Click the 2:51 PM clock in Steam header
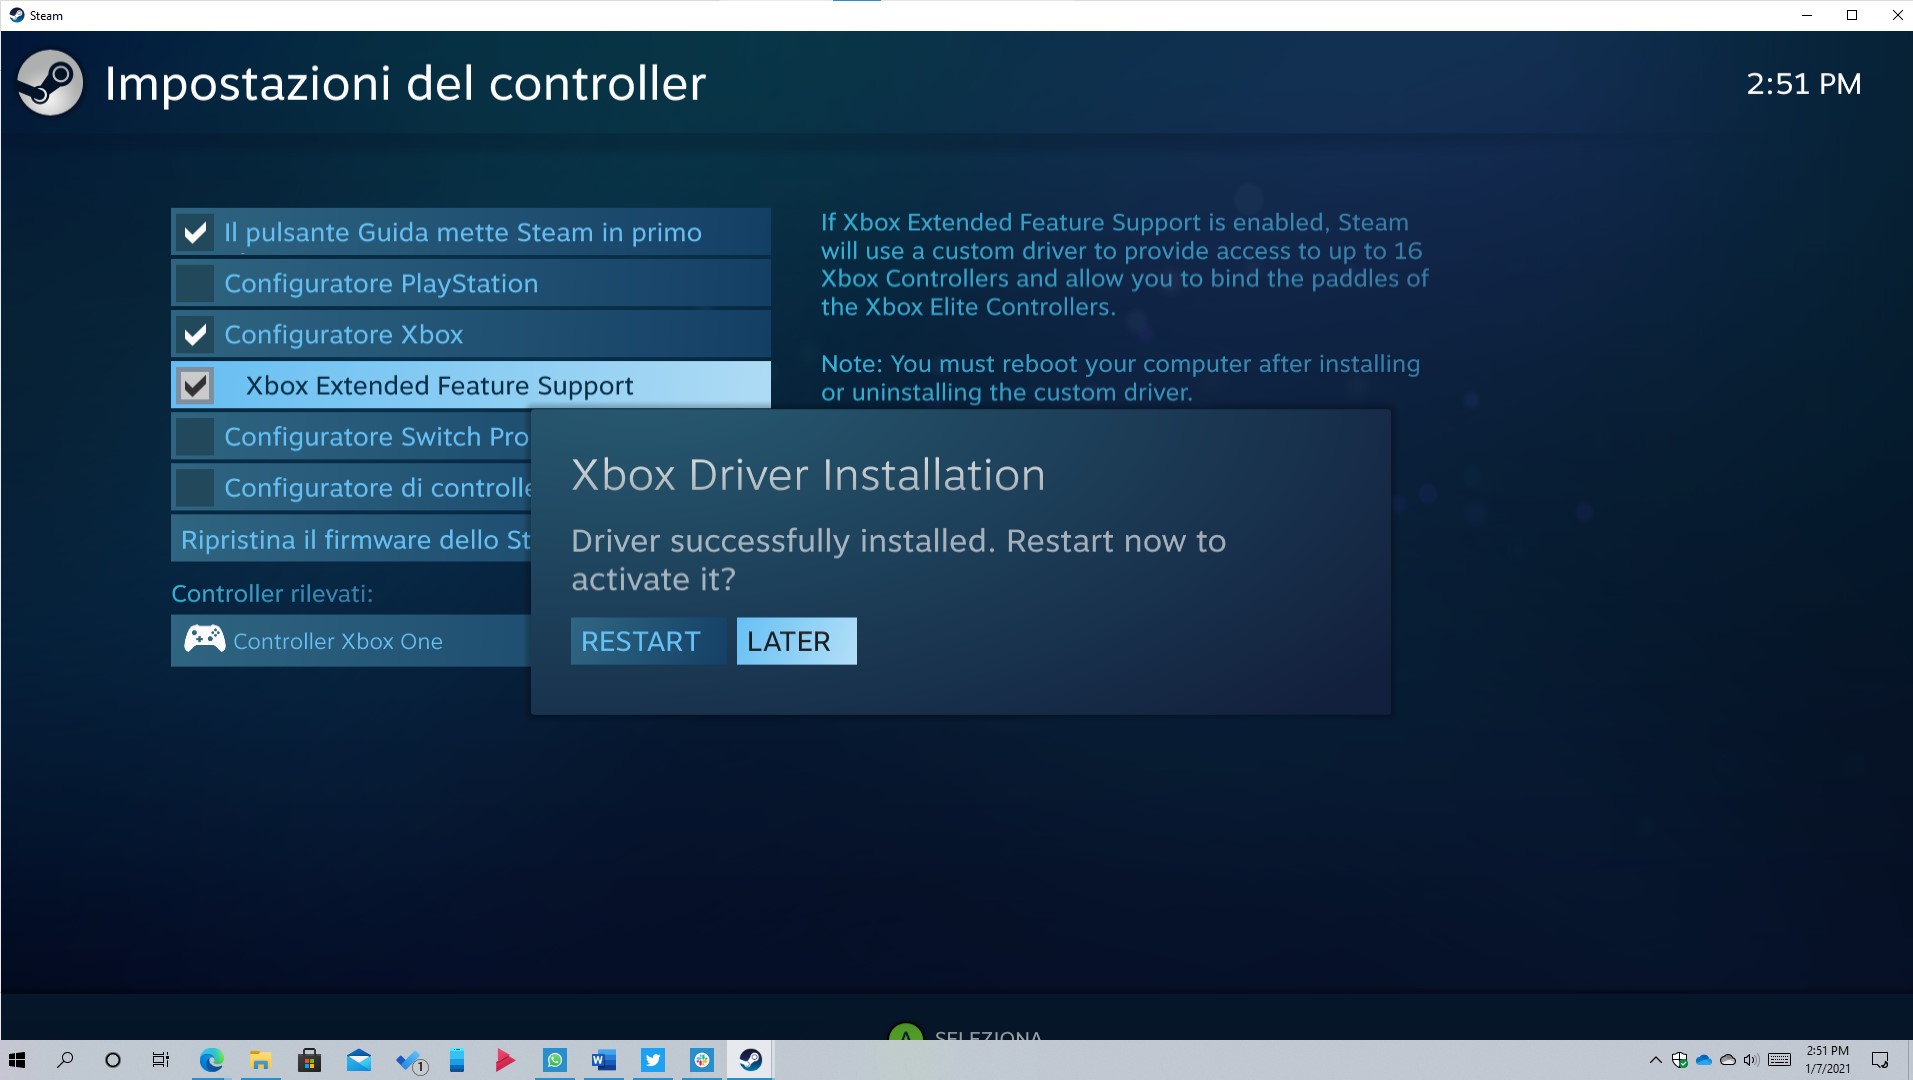 coord(1804,84)
